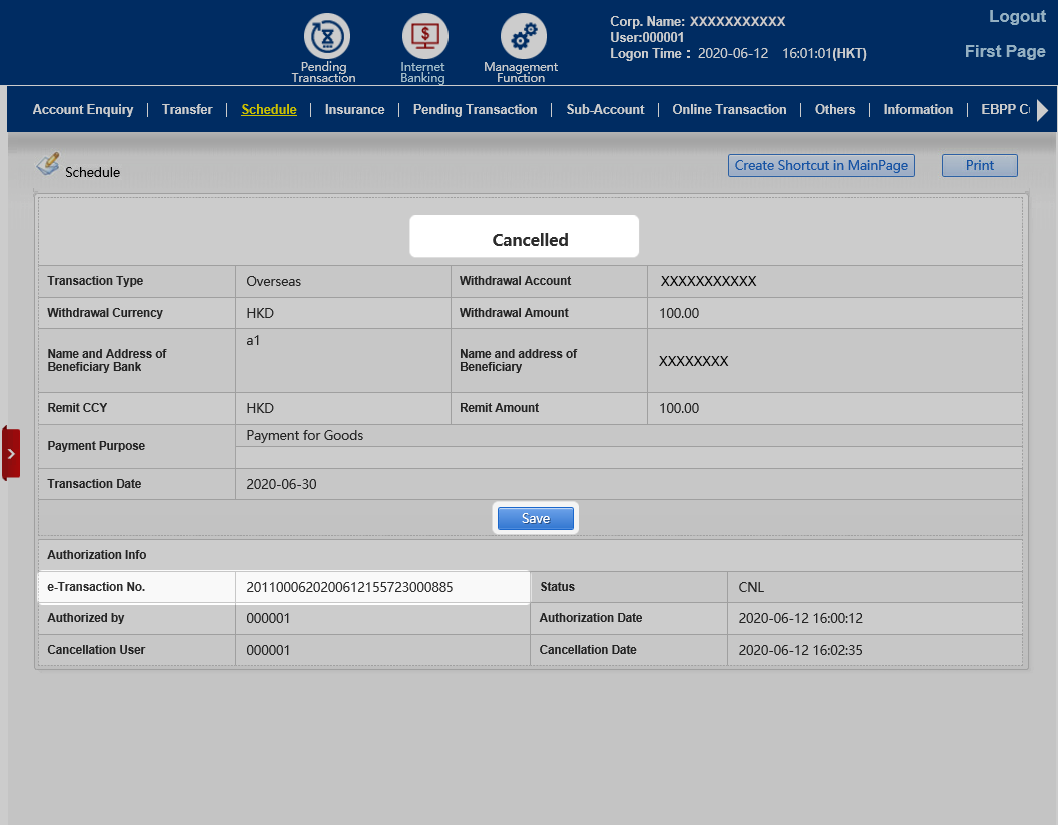Select the Information menu item

pyautogui.click(x=918, y=110)
